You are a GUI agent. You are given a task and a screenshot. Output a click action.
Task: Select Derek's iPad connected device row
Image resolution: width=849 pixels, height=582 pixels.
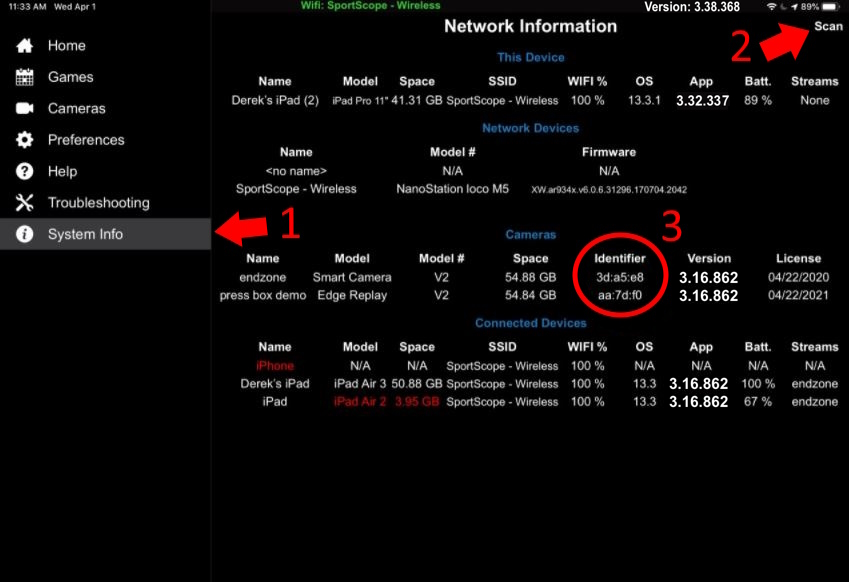click(x=275, y=384)
